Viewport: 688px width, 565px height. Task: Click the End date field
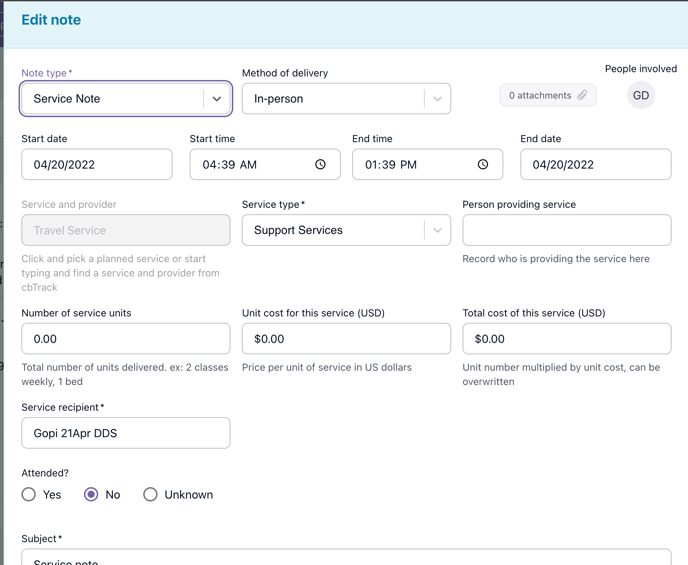coord(595,165)
